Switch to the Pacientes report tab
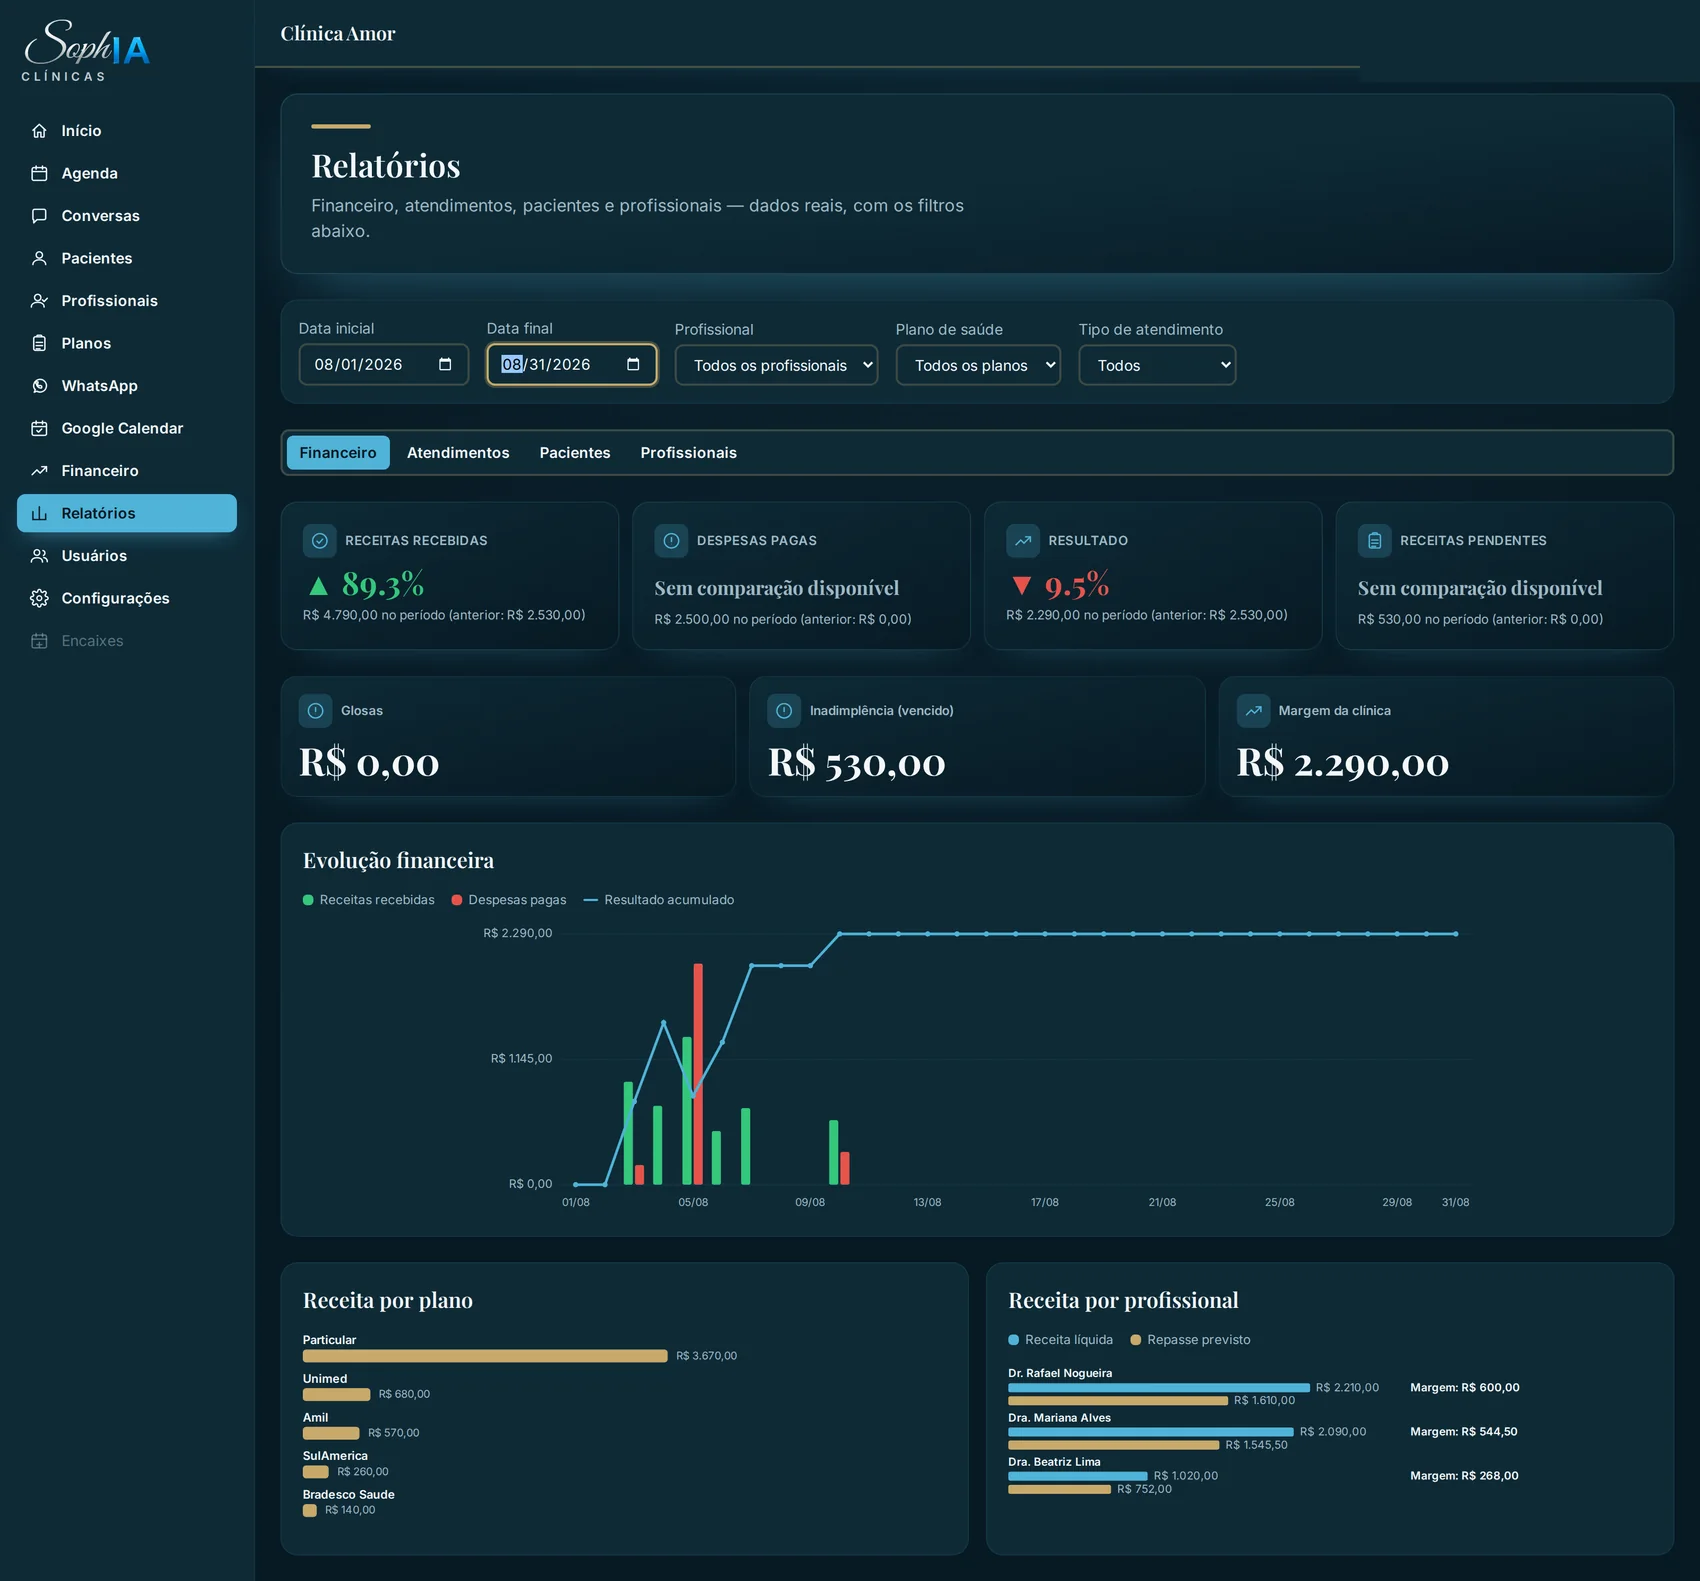Screen dimensions: 1700x1581 [575, 453]
